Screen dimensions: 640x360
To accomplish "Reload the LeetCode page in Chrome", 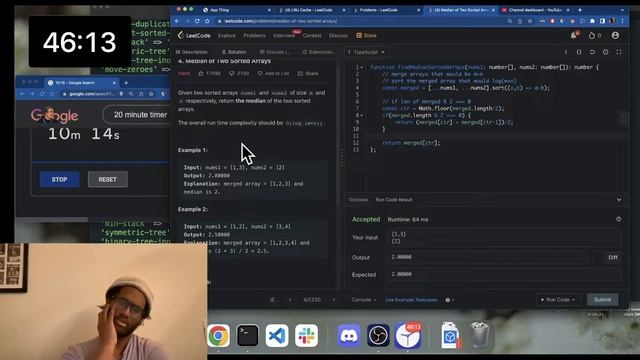I will coord(197,21).
